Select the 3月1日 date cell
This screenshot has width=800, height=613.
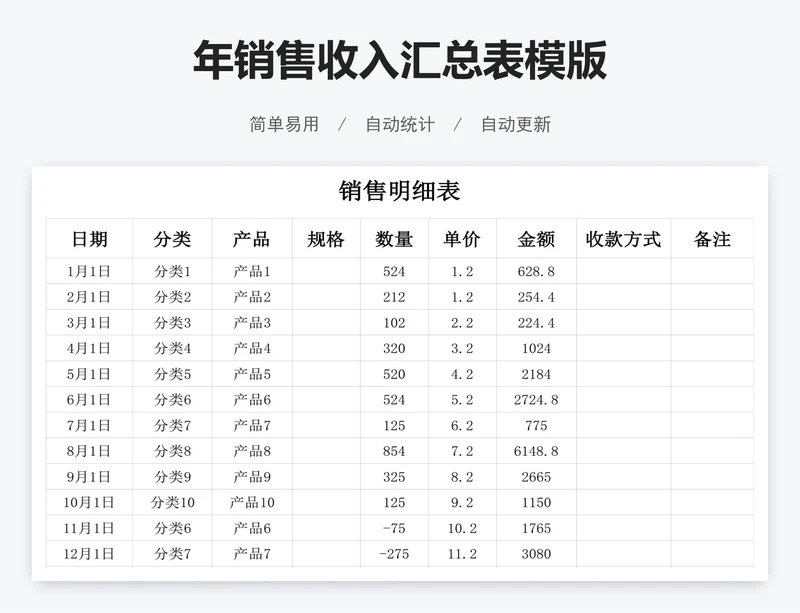pos(89,323)
